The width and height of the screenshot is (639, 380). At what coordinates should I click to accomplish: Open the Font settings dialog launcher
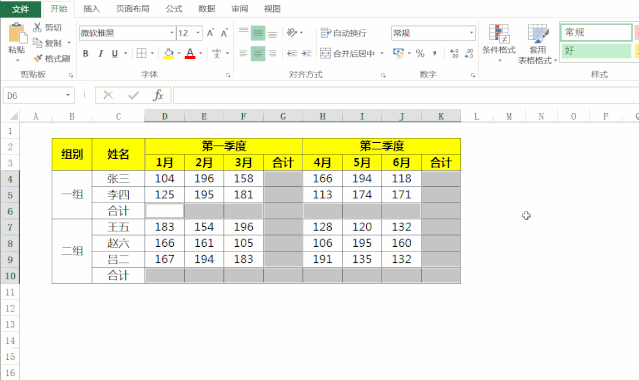point(228,75)
